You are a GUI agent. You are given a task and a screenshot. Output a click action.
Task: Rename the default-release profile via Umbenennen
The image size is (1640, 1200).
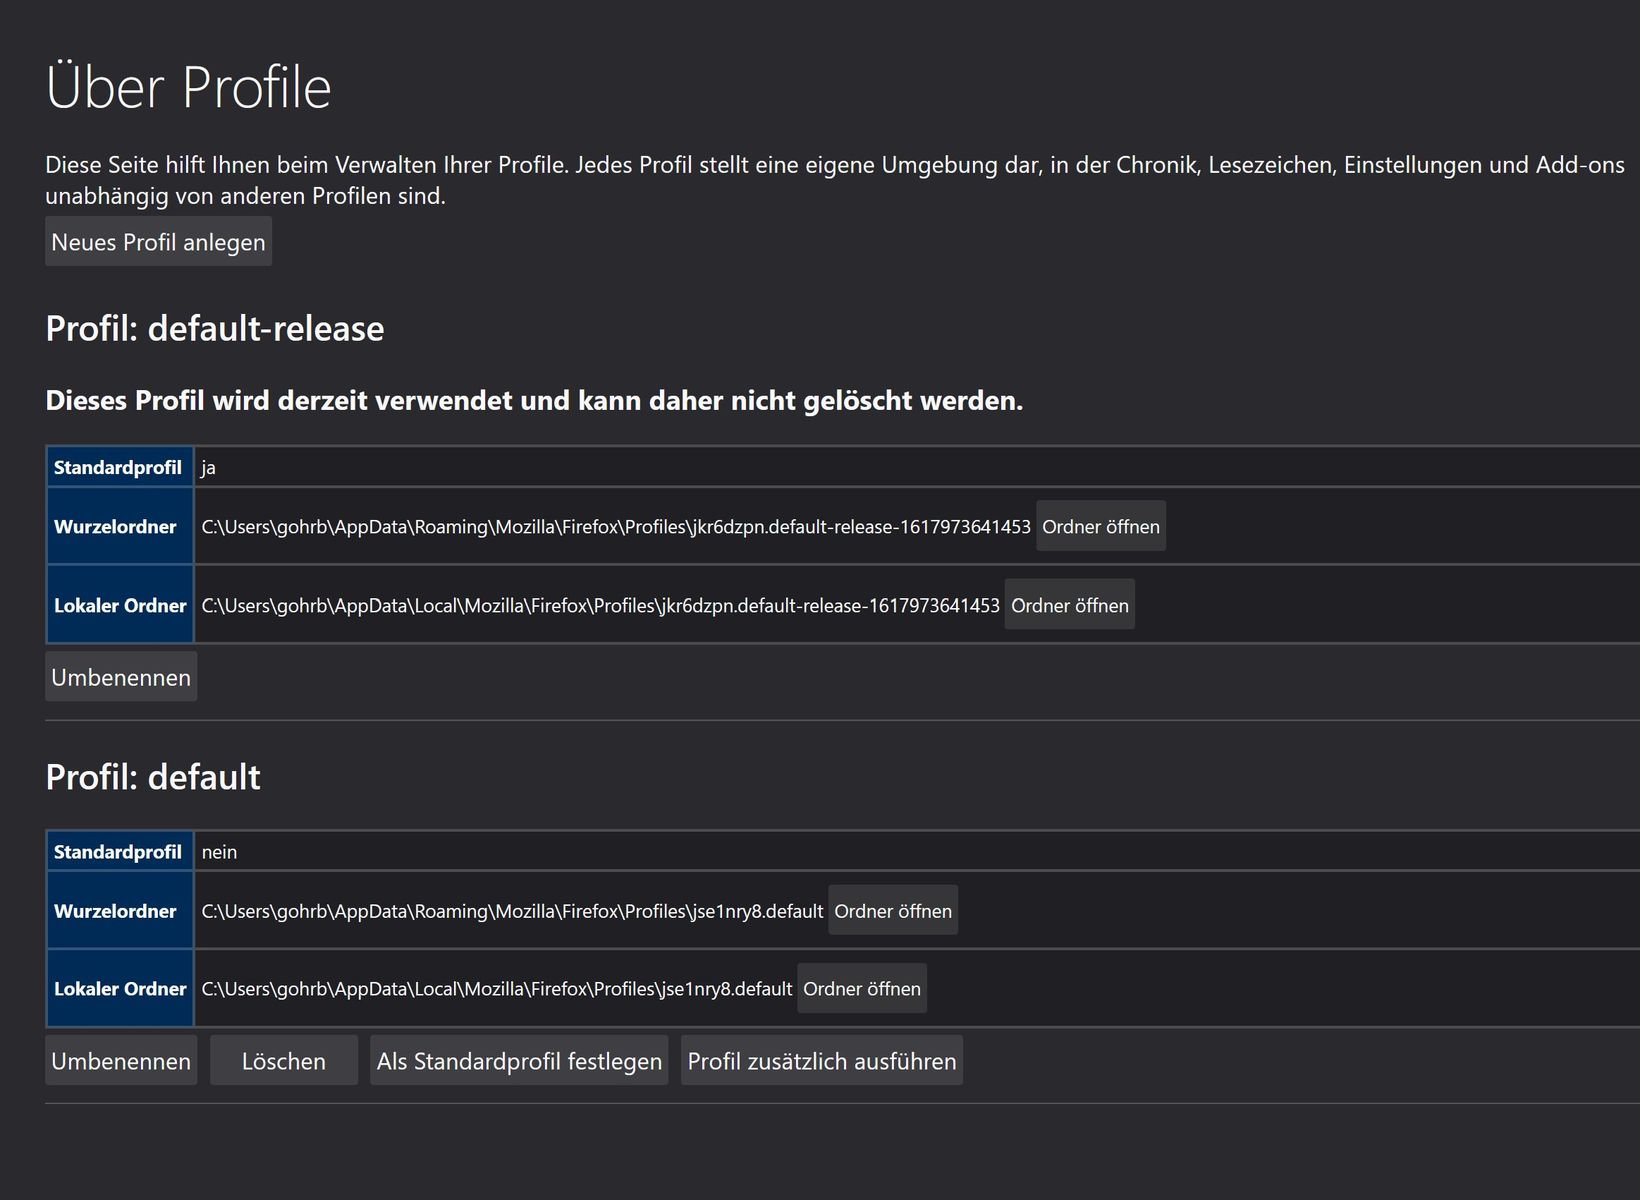click(x=121, y=677)
